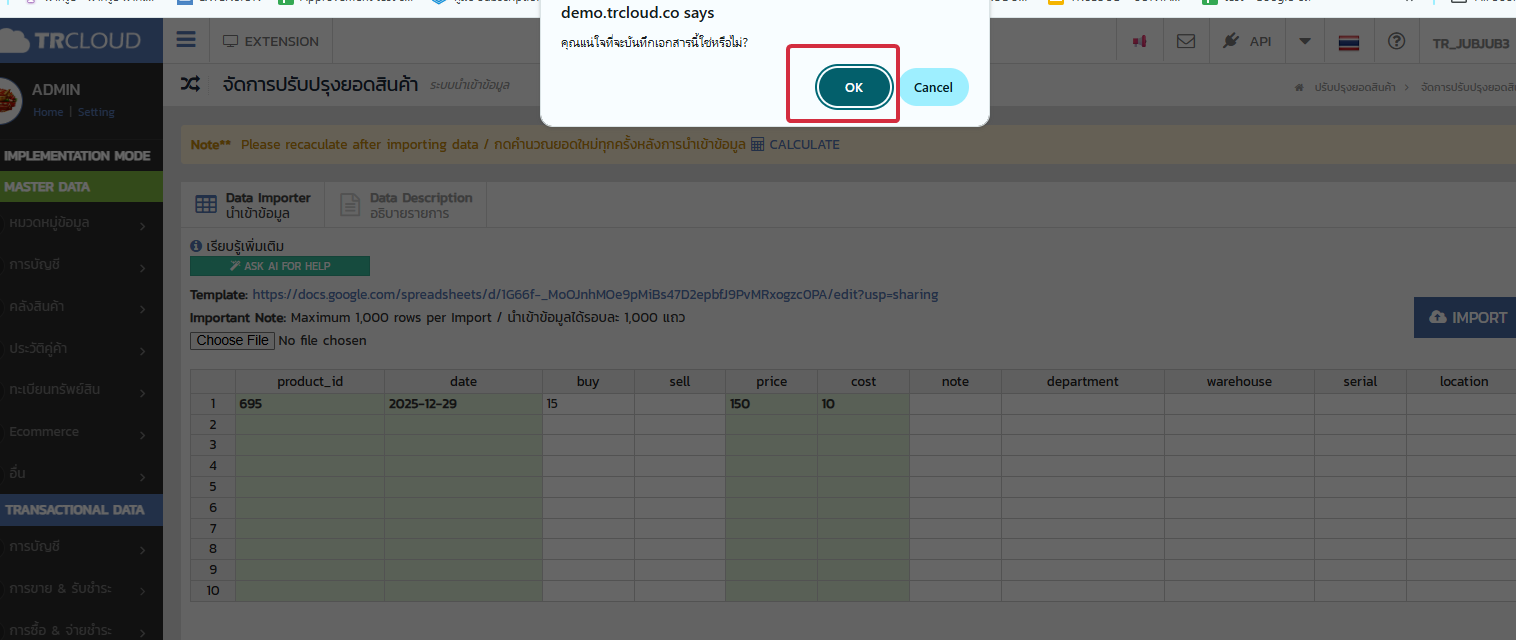Switch to the Data Description tab

(x=410, y=205)
